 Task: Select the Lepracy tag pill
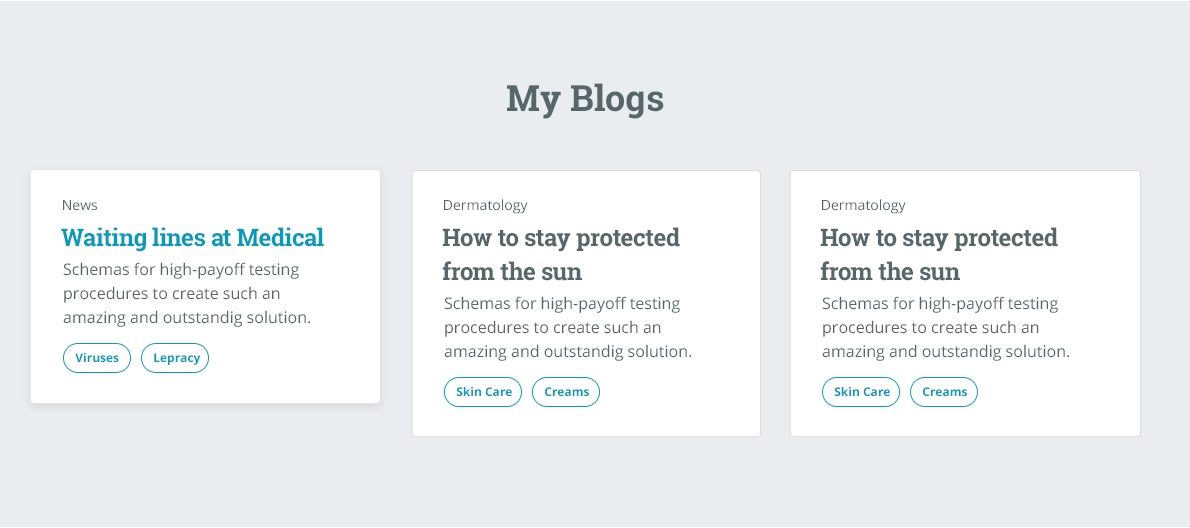(175, 358)
